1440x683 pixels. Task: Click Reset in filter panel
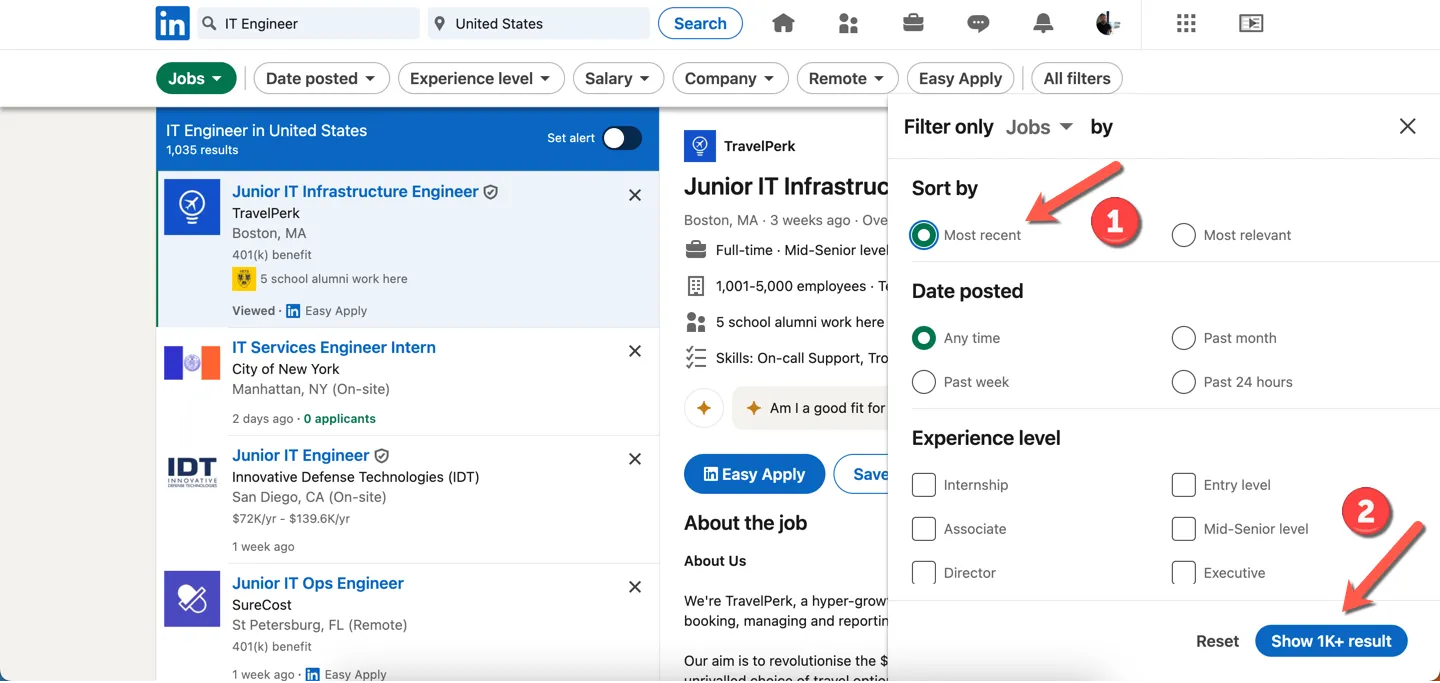[x=1217, y=641]
